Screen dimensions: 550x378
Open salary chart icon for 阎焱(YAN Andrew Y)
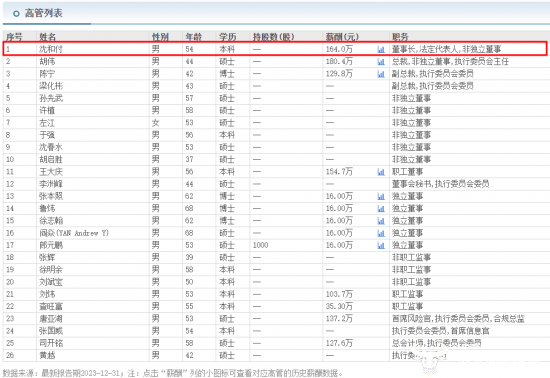point(381,233)
